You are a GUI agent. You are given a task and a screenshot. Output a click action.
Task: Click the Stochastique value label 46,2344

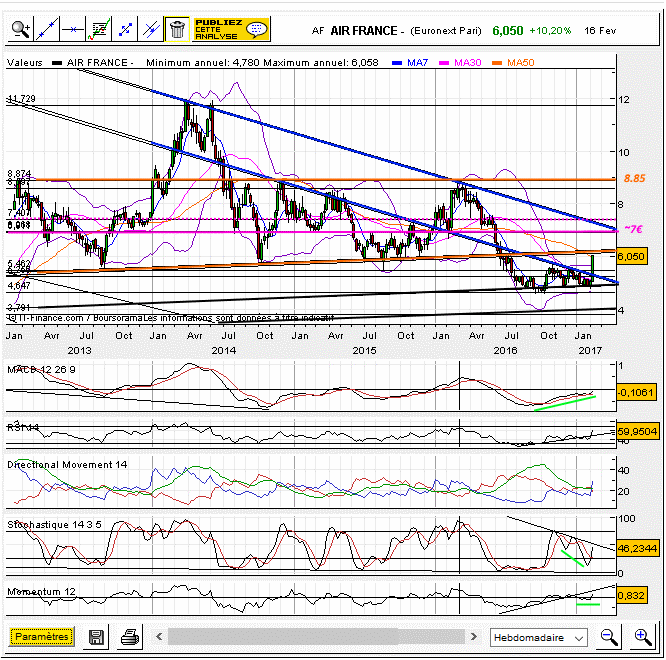point(637,549)
